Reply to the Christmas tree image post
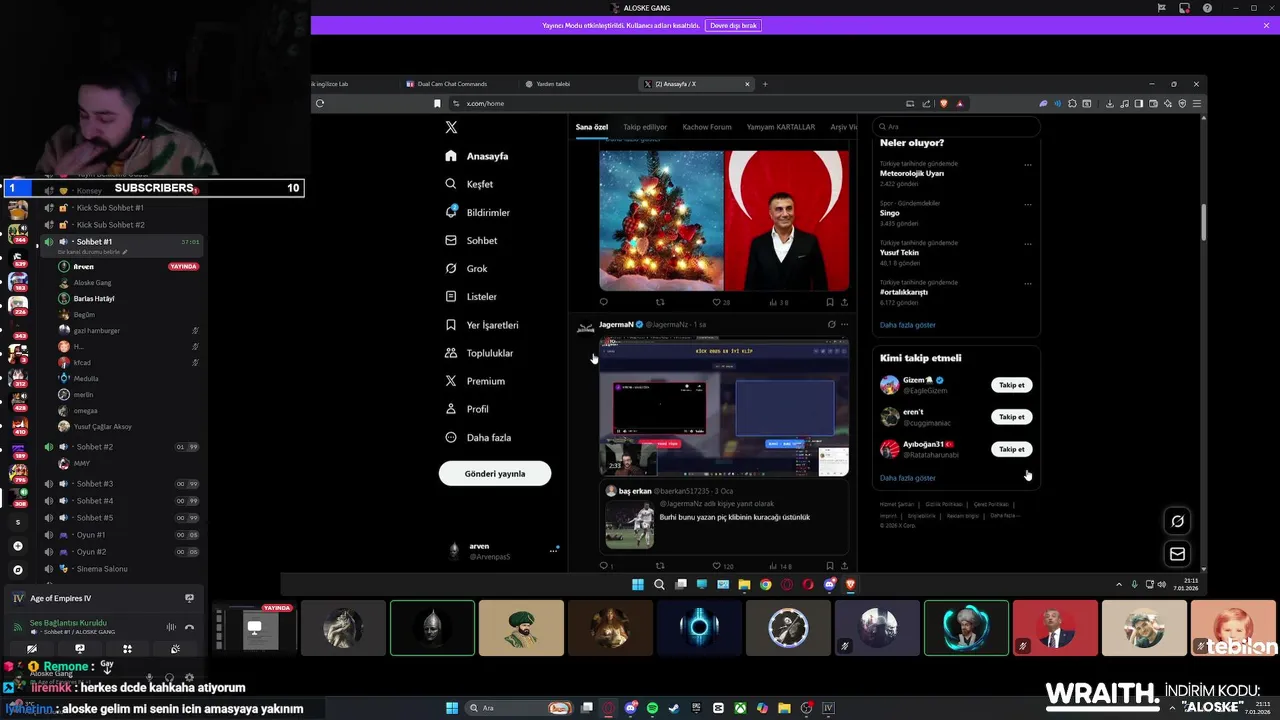Image resolution: width=1280 pixels, height=720 pixels. (x=603, y=302)
